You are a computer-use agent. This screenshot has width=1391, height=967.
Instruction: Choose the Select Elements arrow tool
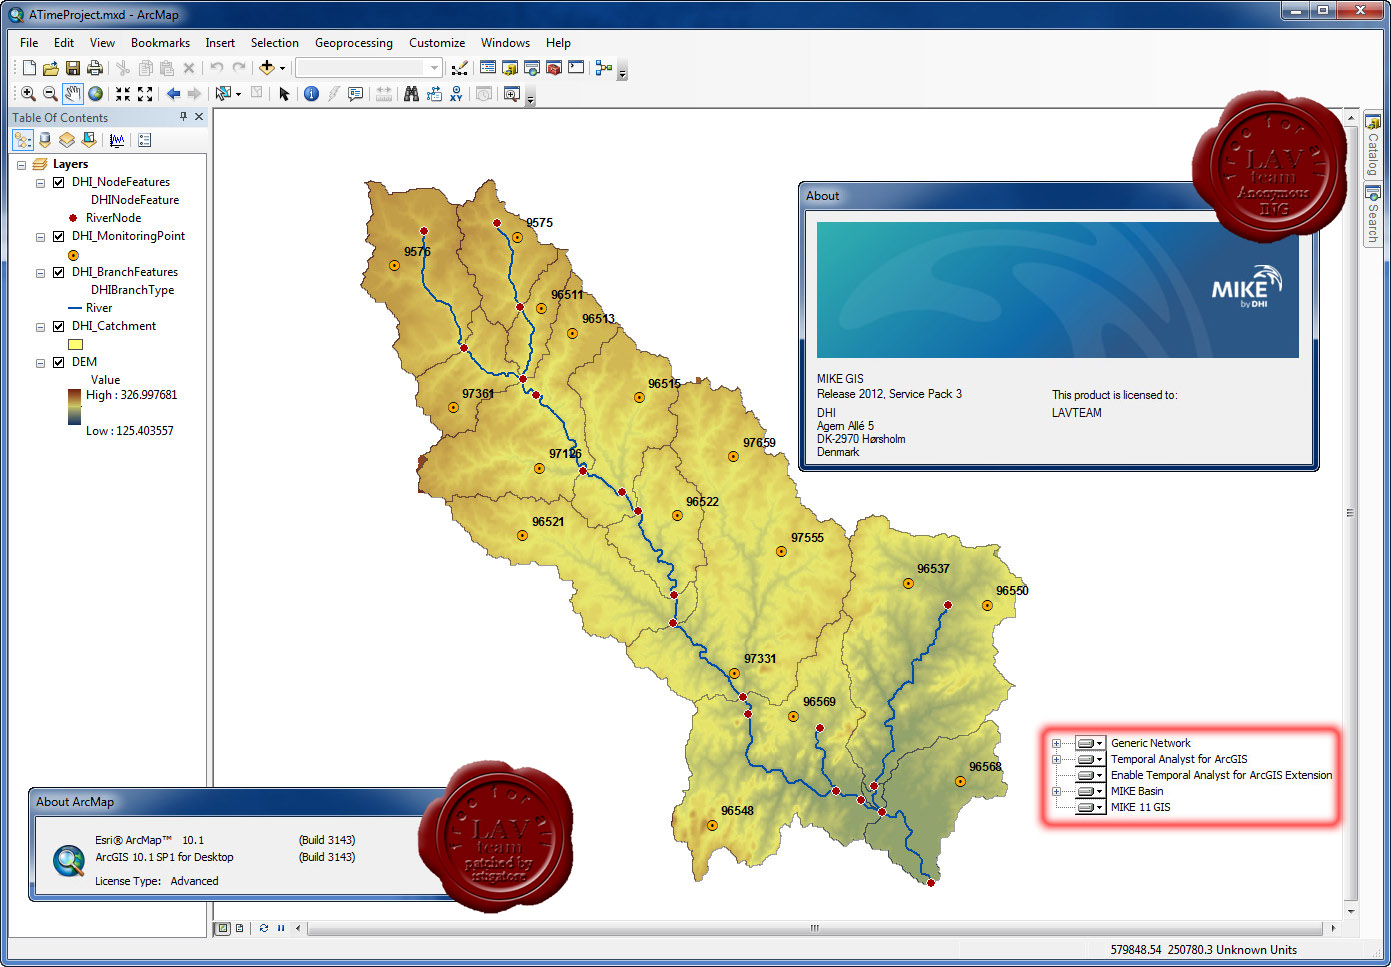284,94
